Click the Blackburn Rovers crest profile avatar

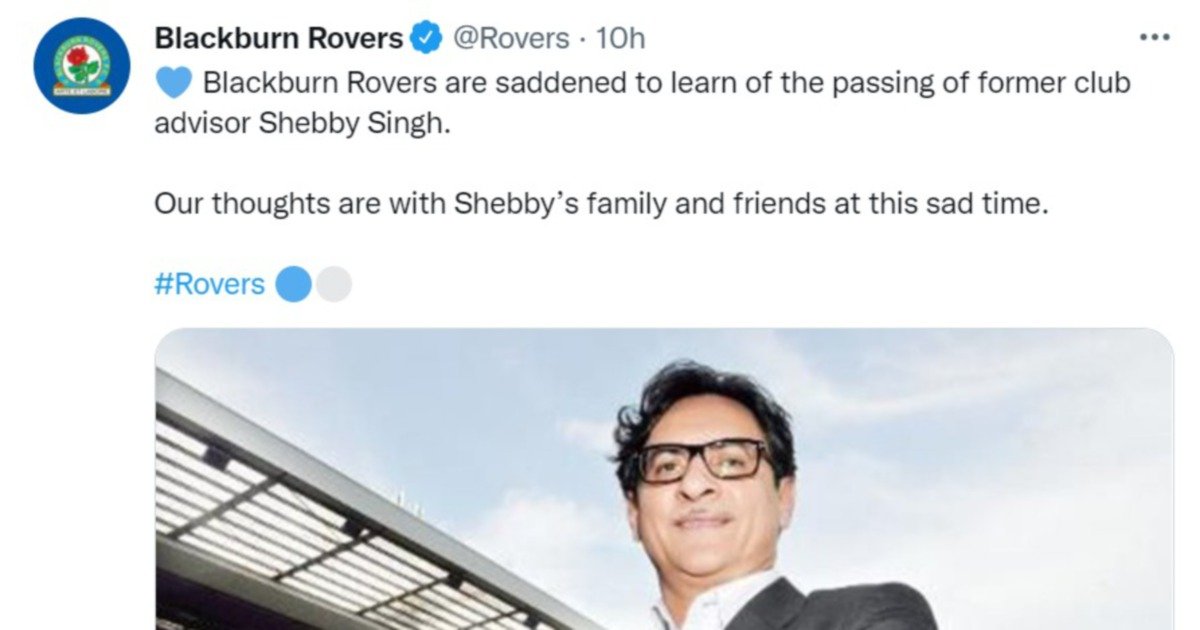pos(80,66)
